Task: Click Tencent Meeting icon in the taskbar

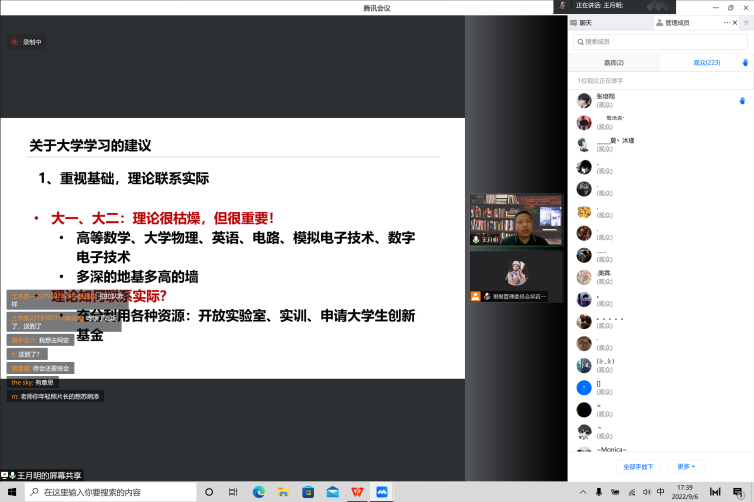Action: (381, 493)
